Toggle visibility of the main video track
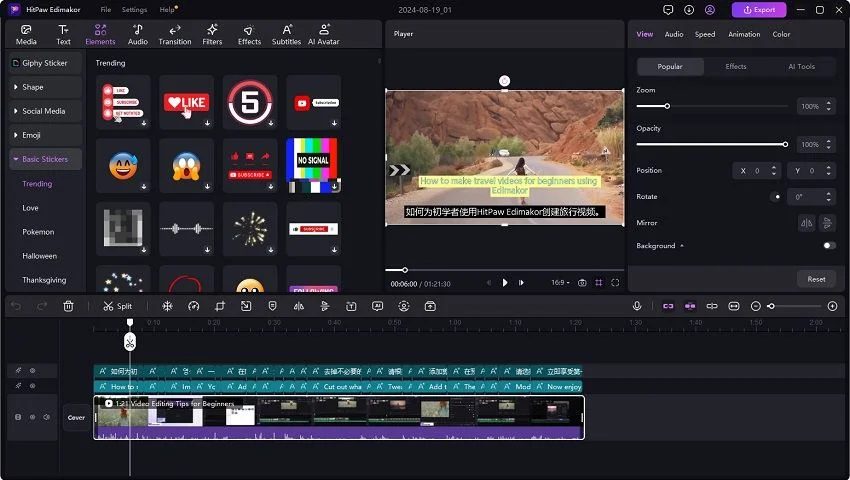Image resolution: width=850 pixels, height=480 pixels. click(x=33, y=417)
